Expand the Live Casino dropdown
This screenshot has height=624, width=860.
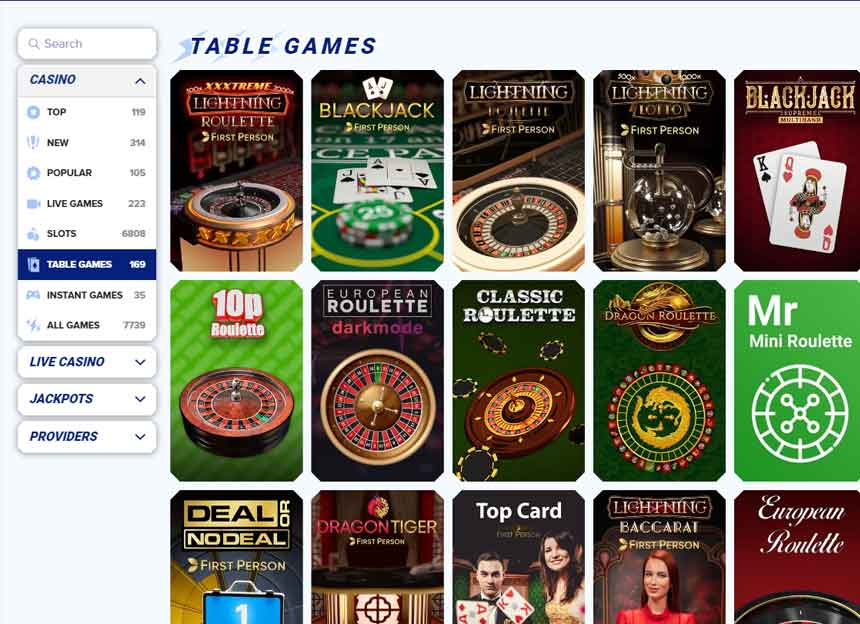(140, 362)
